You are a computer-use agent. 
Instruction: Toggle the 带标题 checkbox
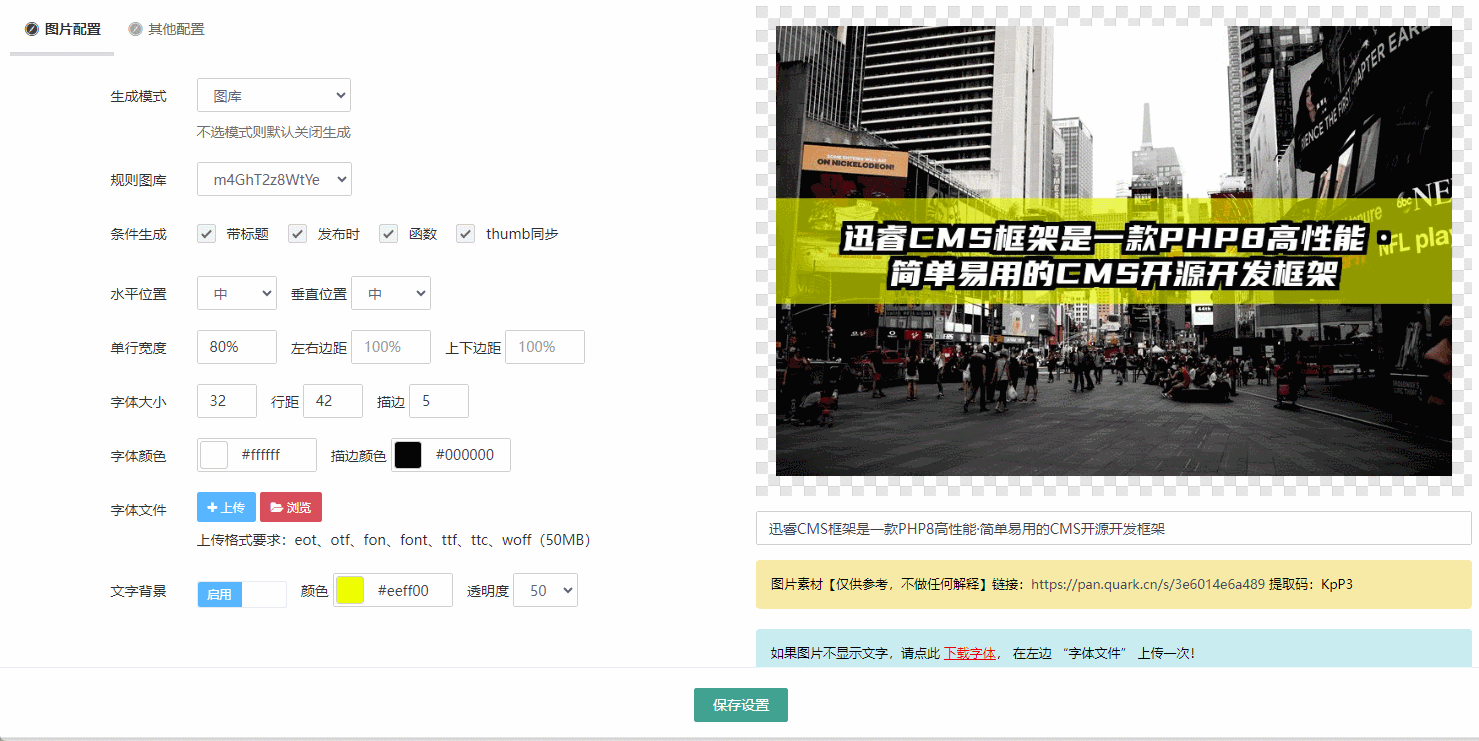[x=207, y=234]
